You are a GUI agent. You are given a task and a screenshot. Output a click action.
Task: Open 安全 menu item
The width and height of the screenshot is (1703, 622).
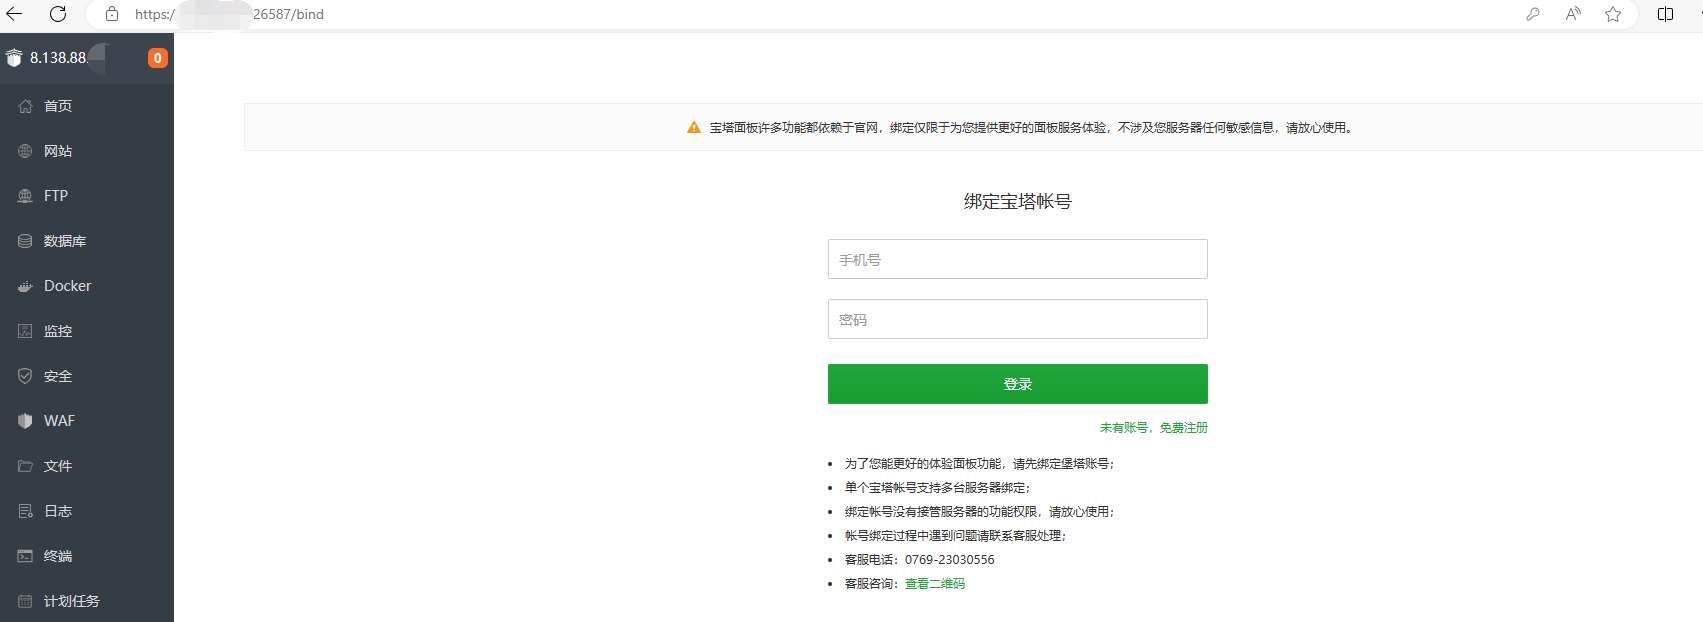pyautogui.click(x=87, y=376)
